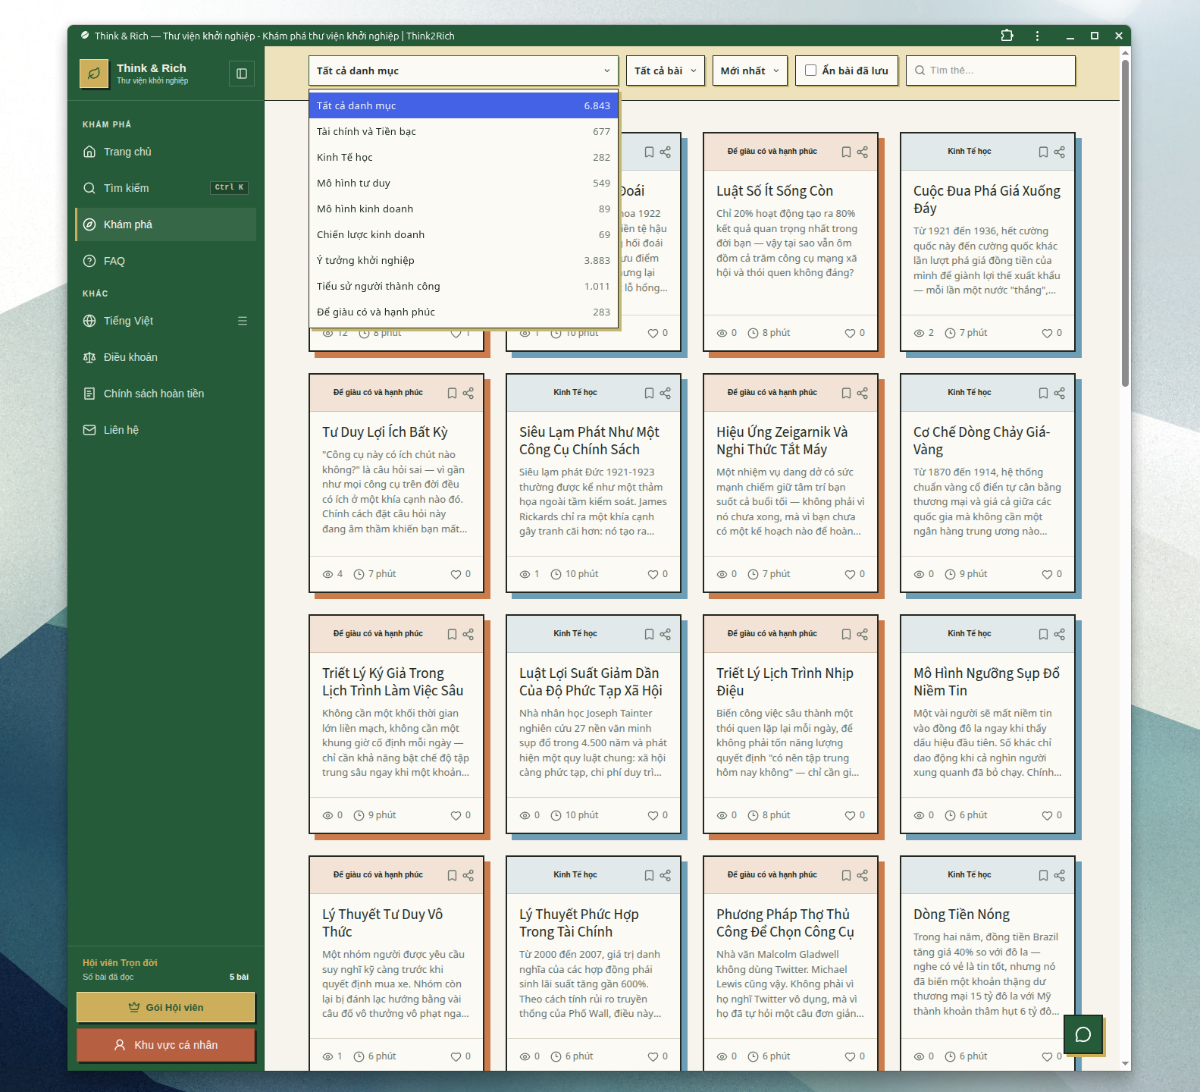The width and height of the screenshot is (1200, 1092).
Task: Choose Mô hình kinh doanh category
Action: click(x=463, y=209)
